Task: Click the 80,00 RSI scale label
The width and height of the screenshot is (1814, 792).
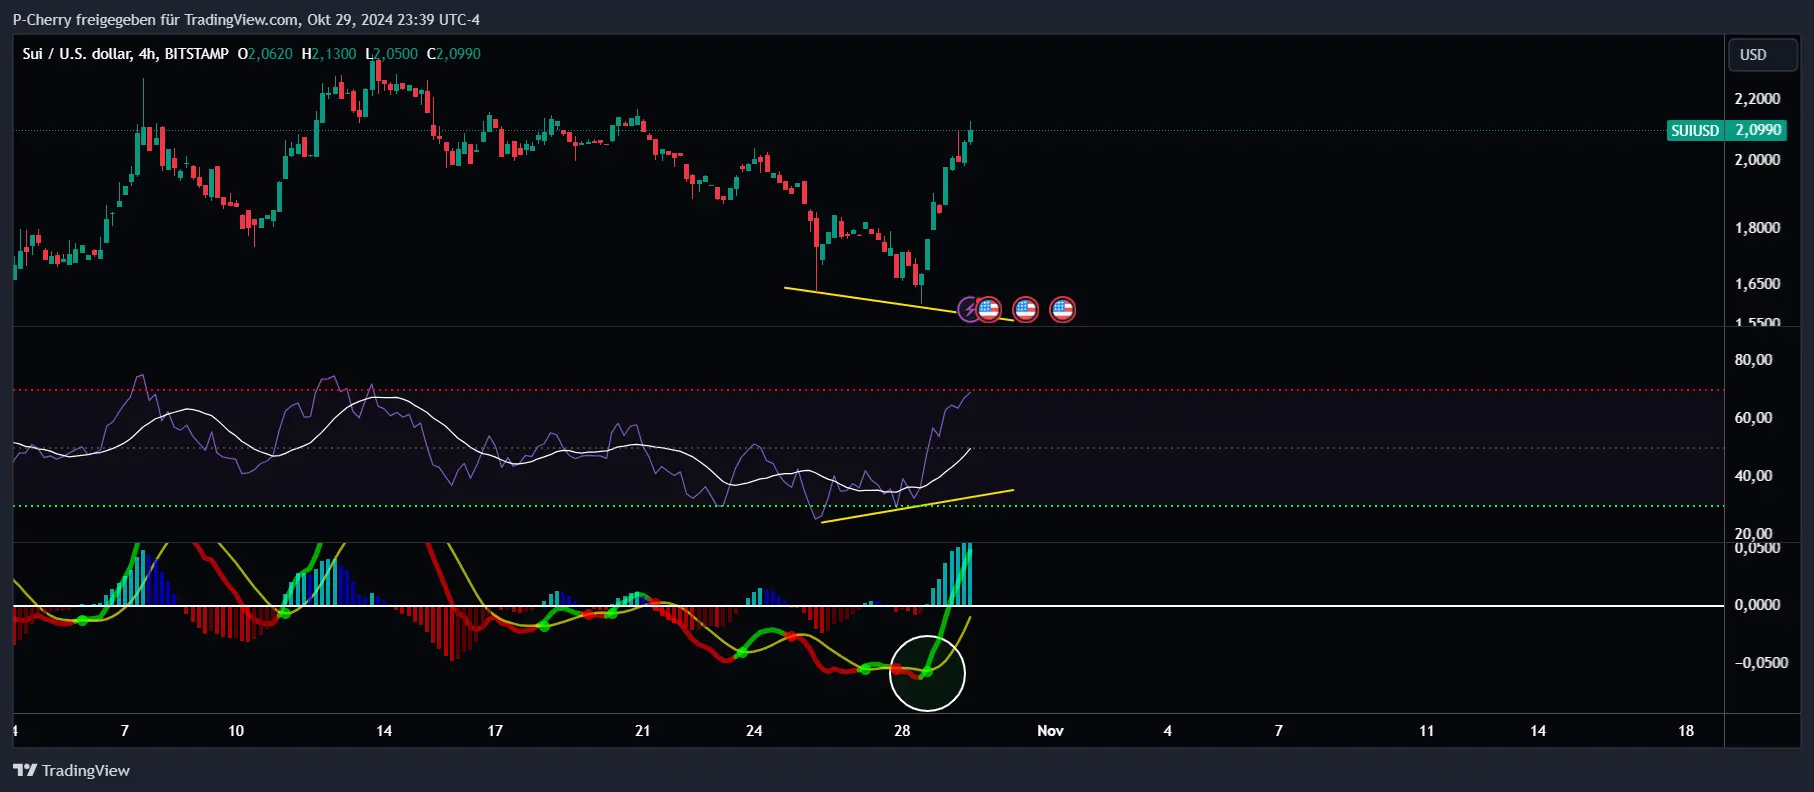Action: (x=1753, y=360)
